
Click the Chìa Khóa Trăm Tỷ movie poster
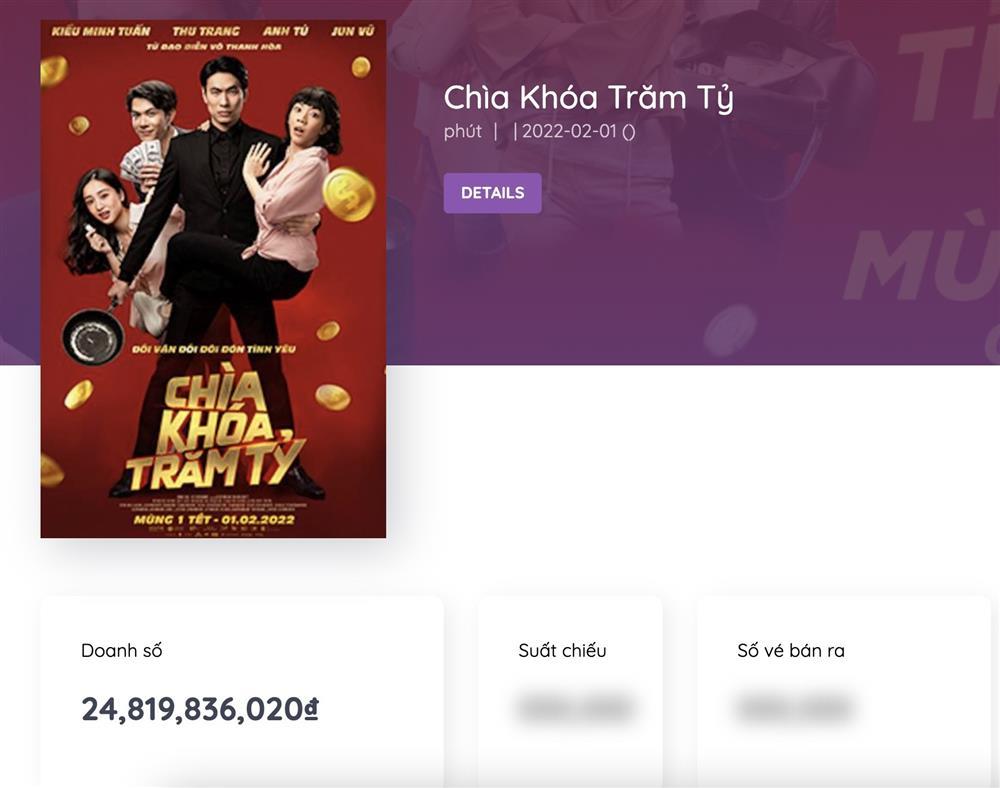point(212,275)
